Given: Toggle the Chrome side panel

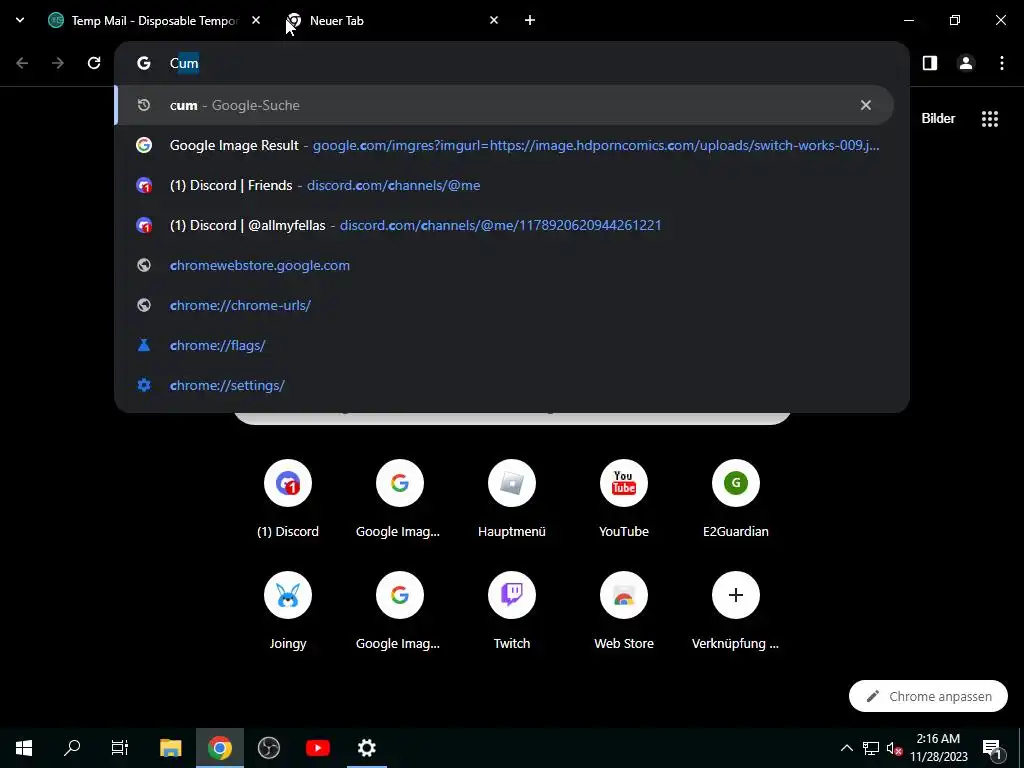Looking at the screenshot, I should [930, 63].
